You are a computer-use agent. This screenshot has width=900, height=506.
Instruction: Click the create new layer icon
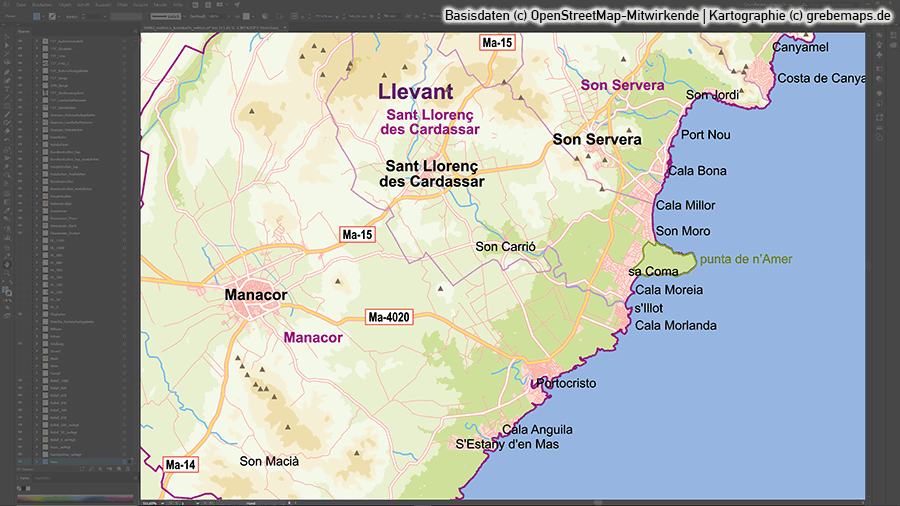point(118,470)
